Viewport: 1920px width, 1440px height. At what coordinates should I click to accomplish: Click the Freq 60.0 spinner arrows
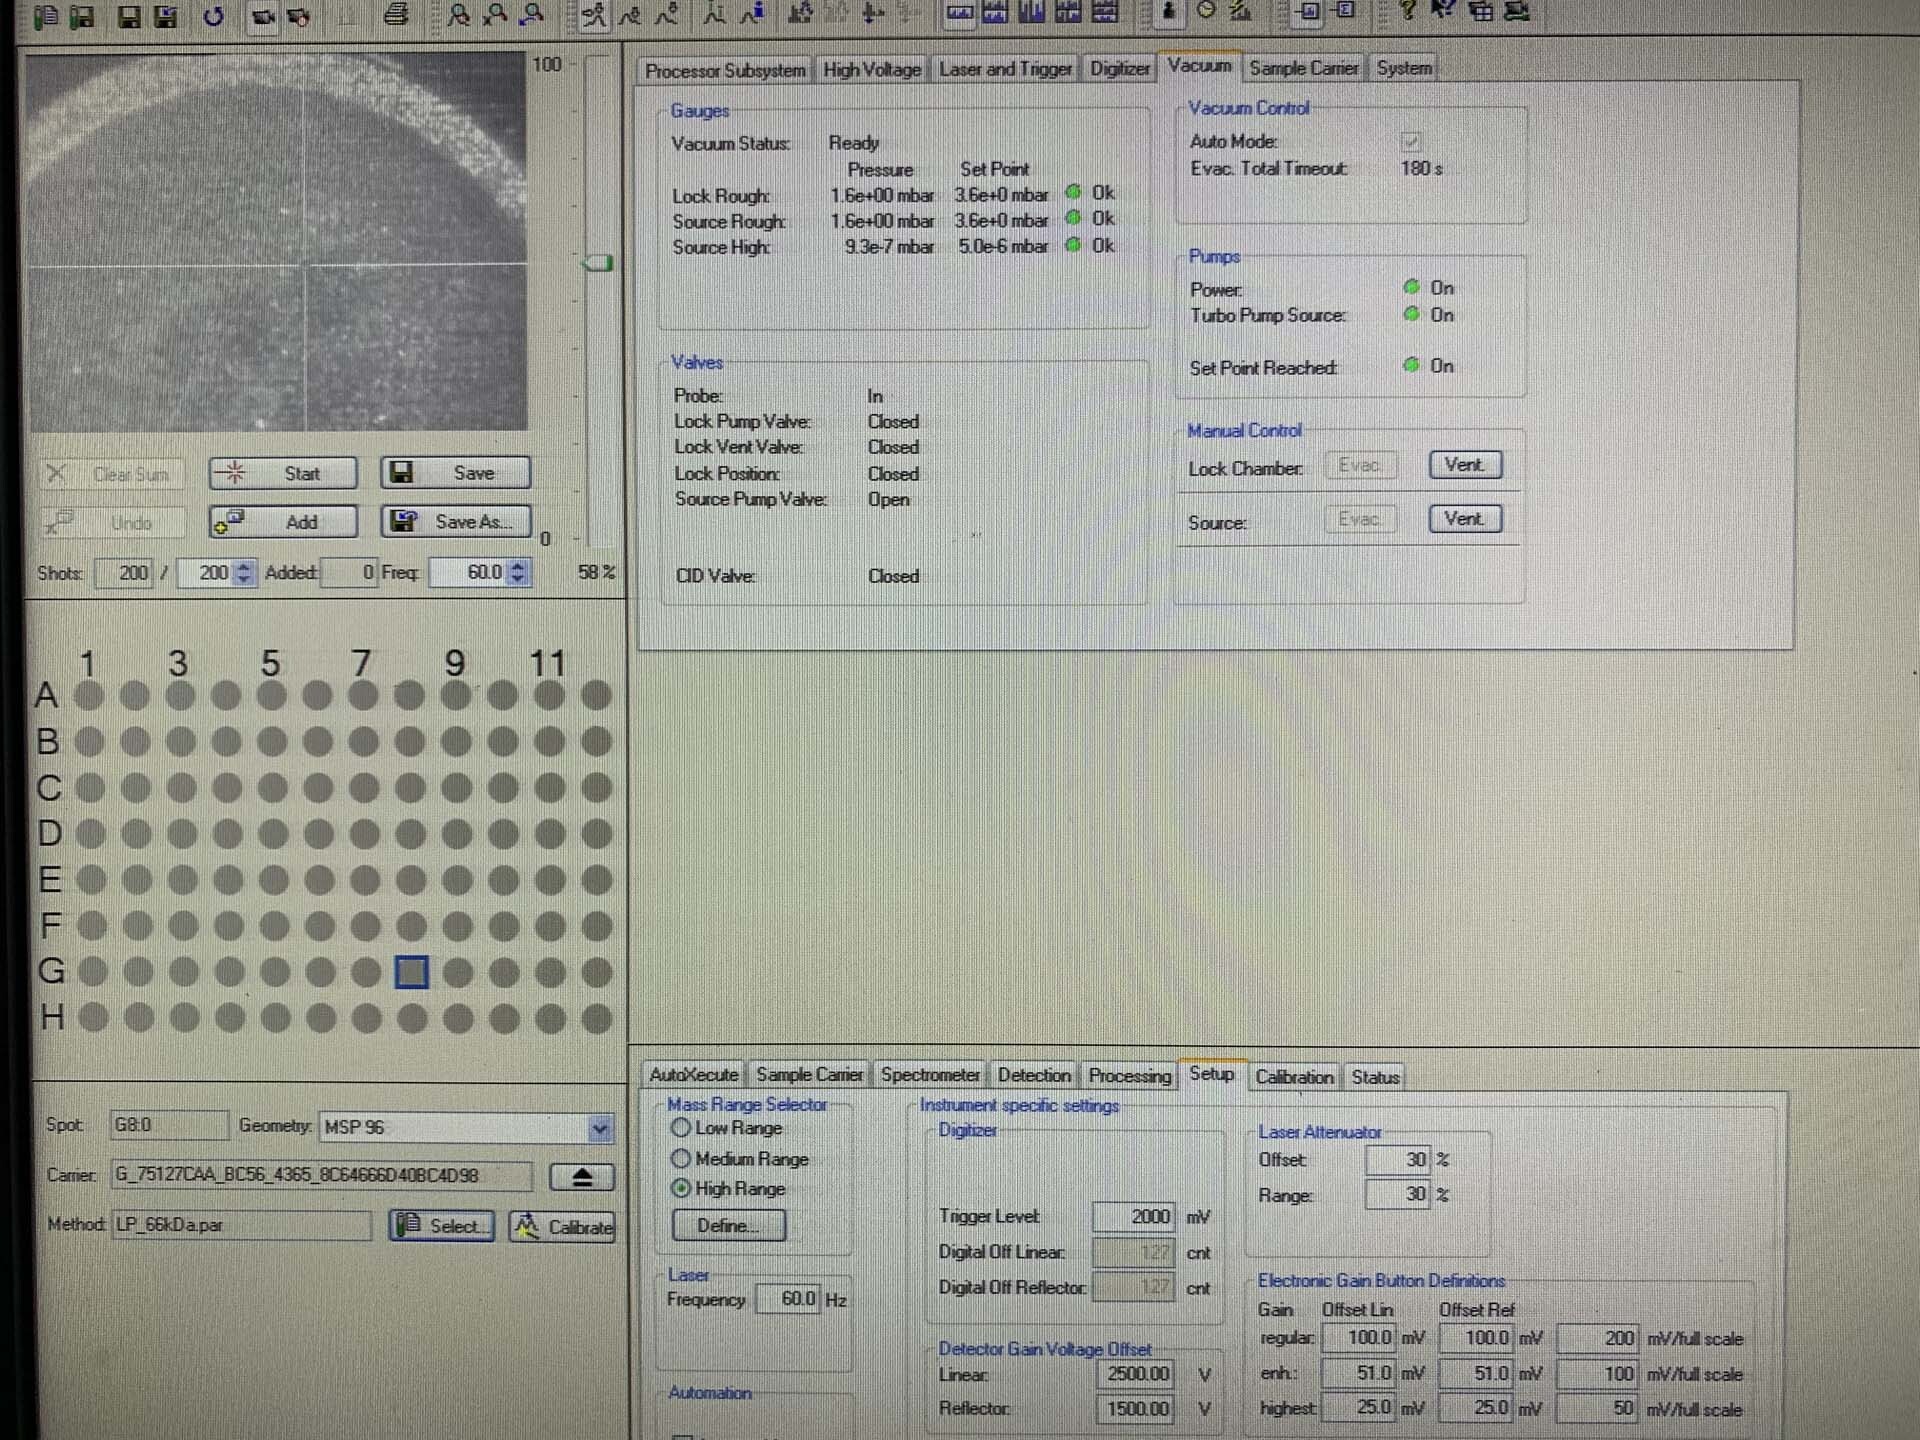517,573
